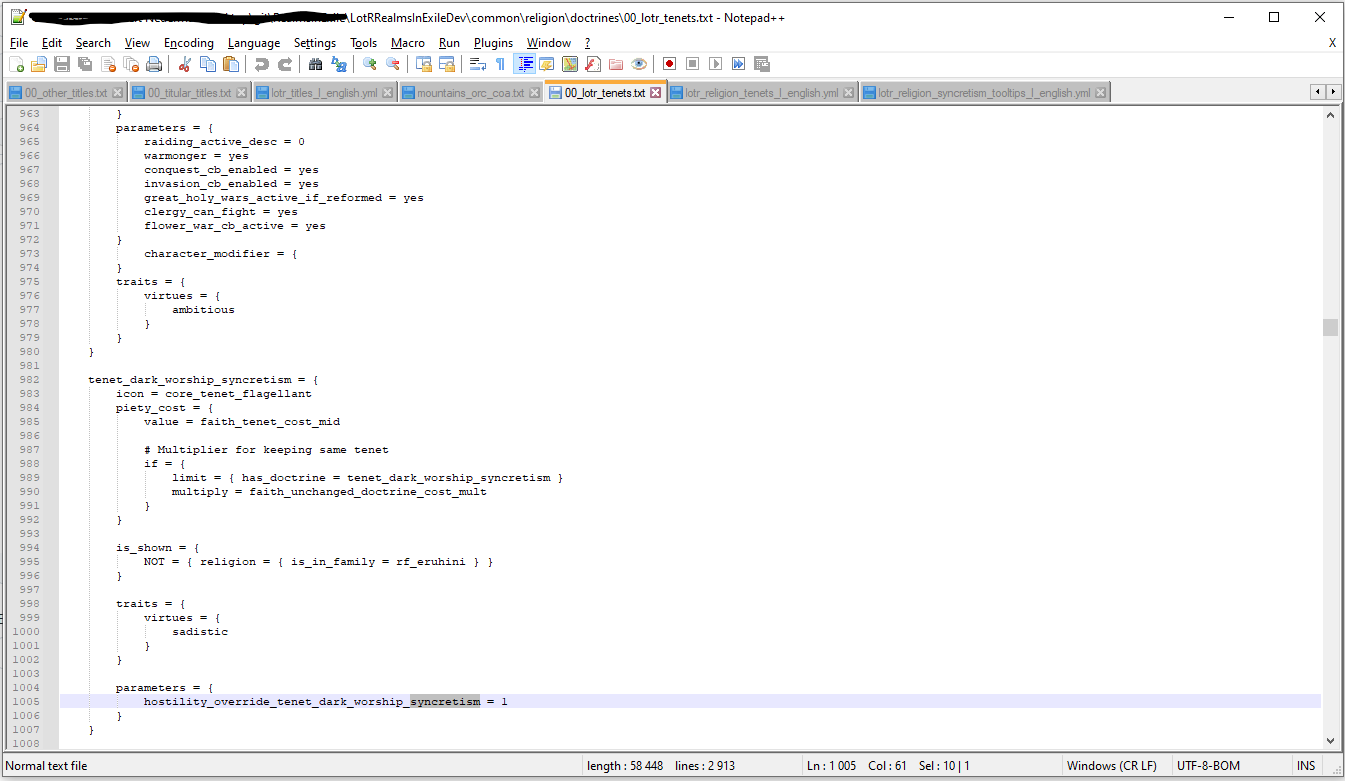The image size is (1345, 781).
Task: Click the Copy toolbar icon
Action: [x=208, y=64]
